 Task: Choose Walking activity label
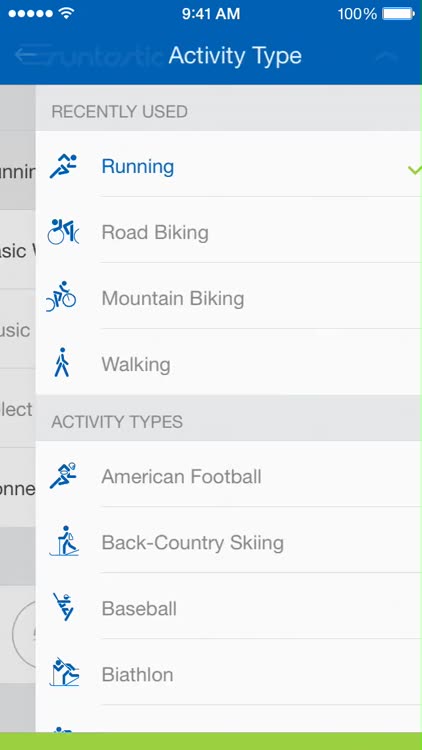coord(136,364)
